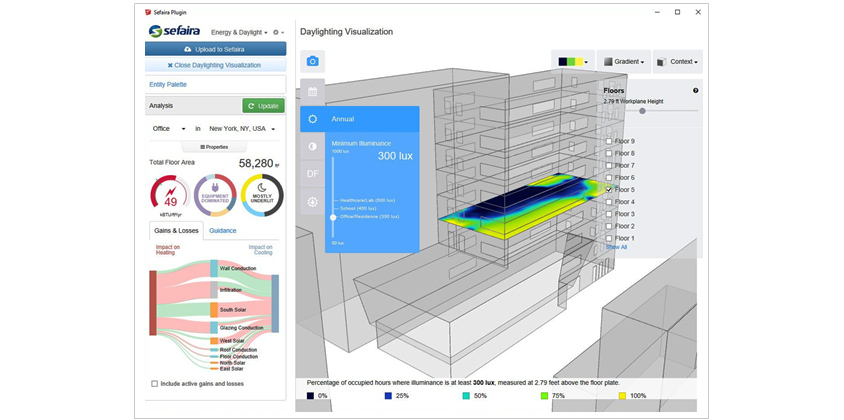
Task: Tick the Floor 3 checkbox
Action: [x=609, y=214]
